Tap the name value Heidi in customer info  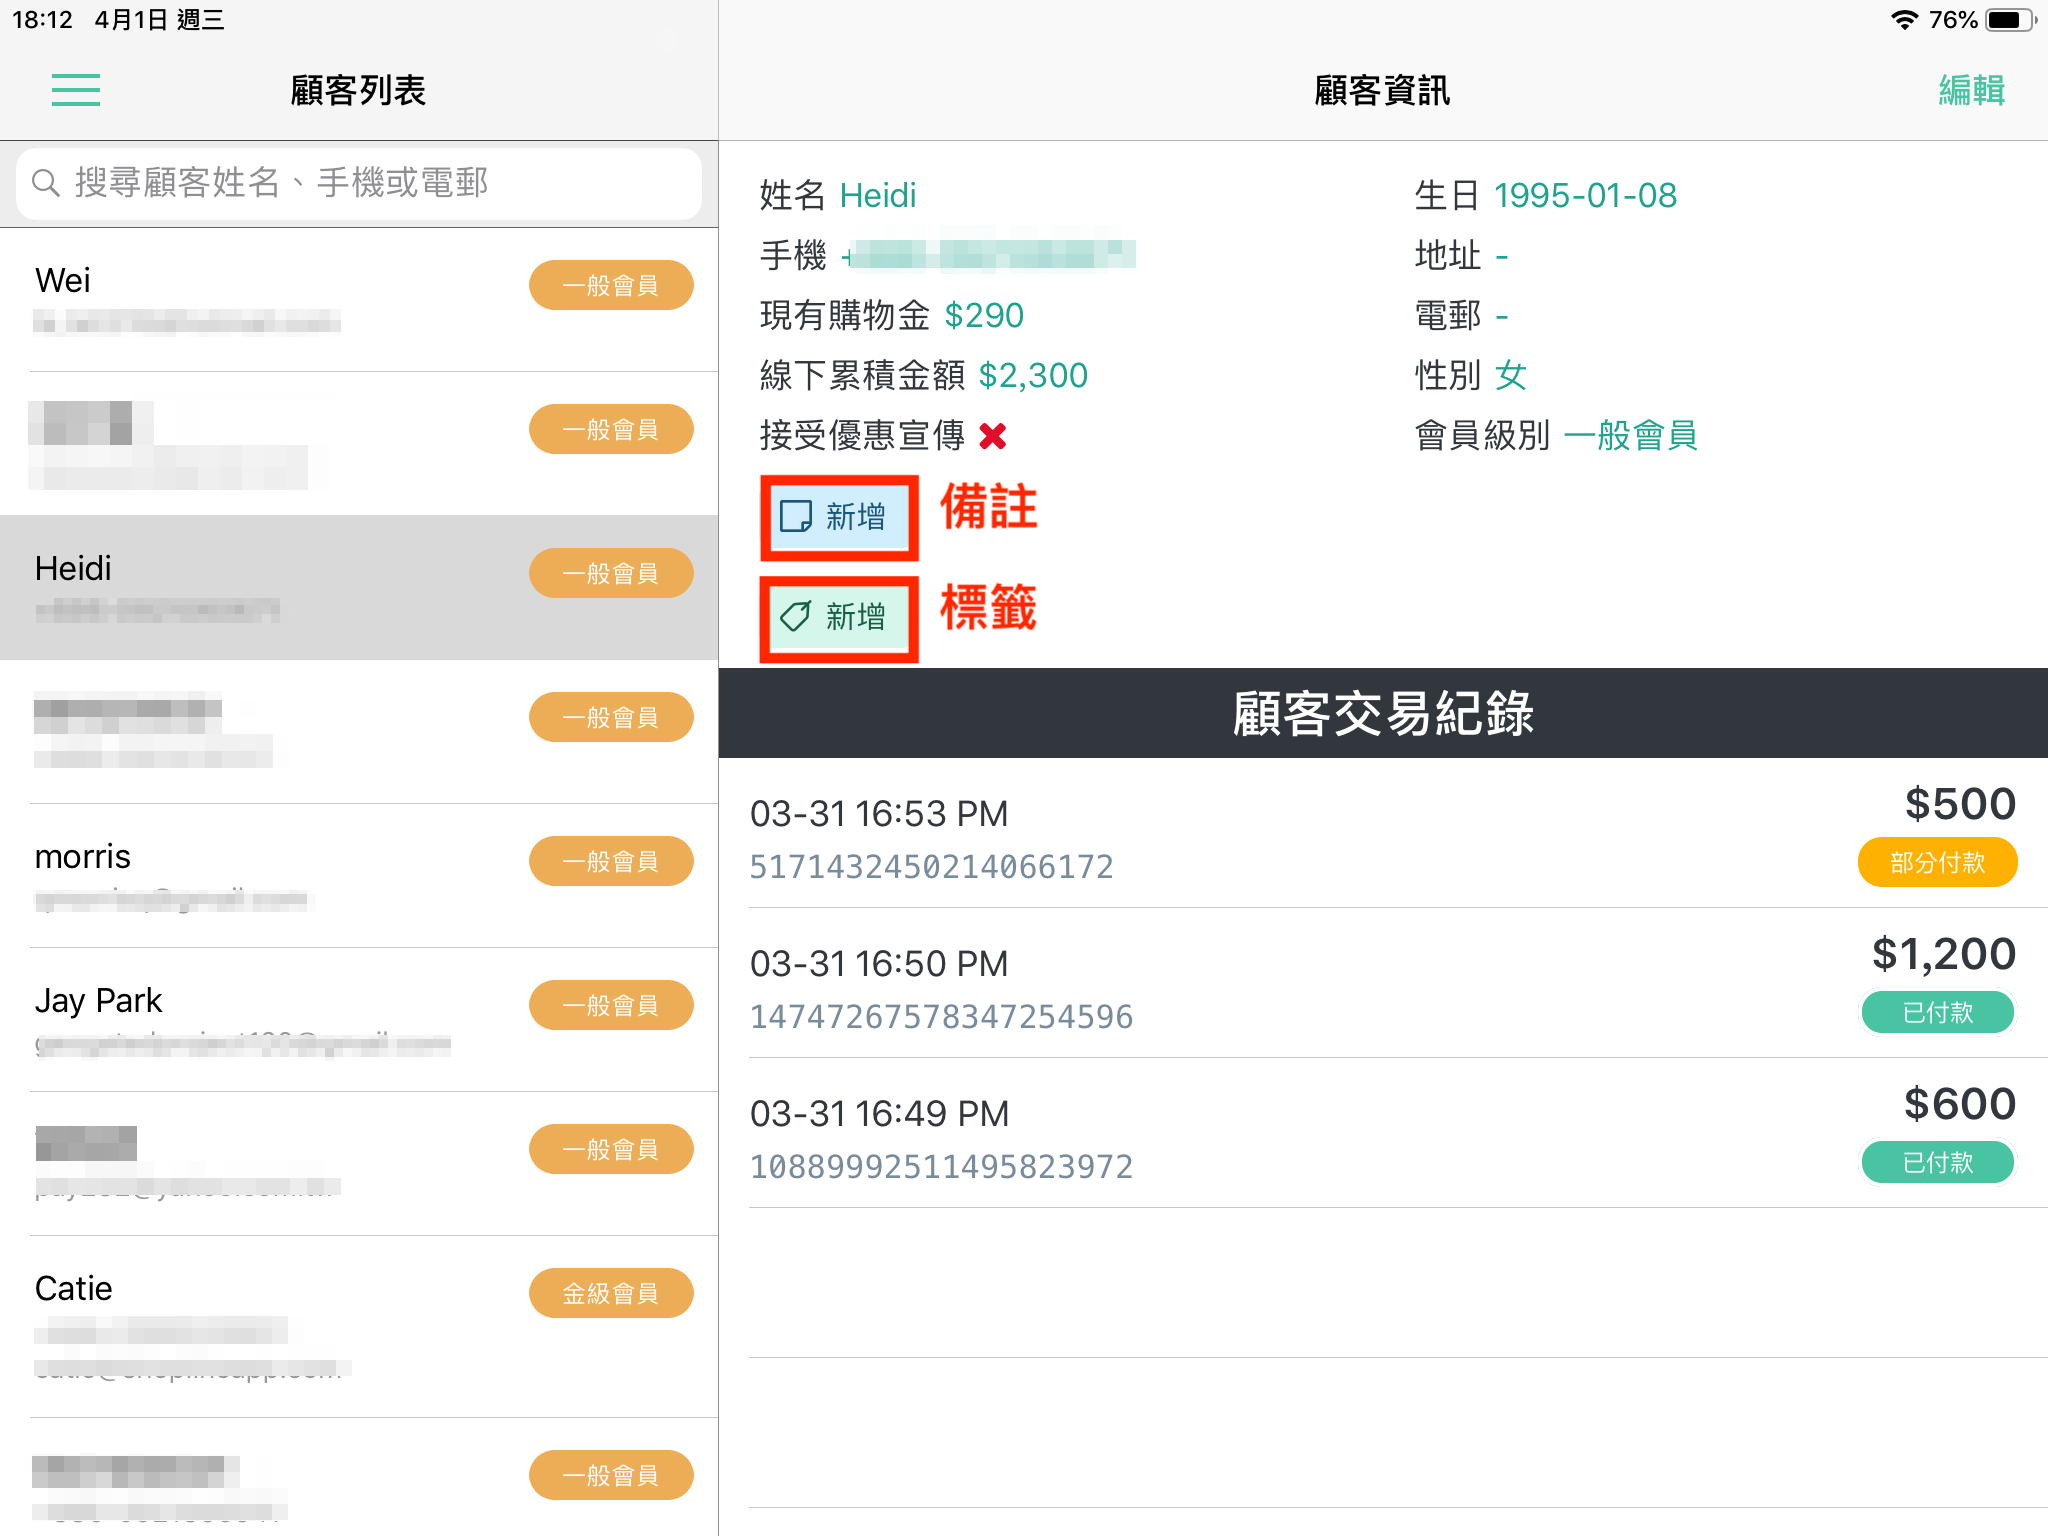[x=878, y=195]
